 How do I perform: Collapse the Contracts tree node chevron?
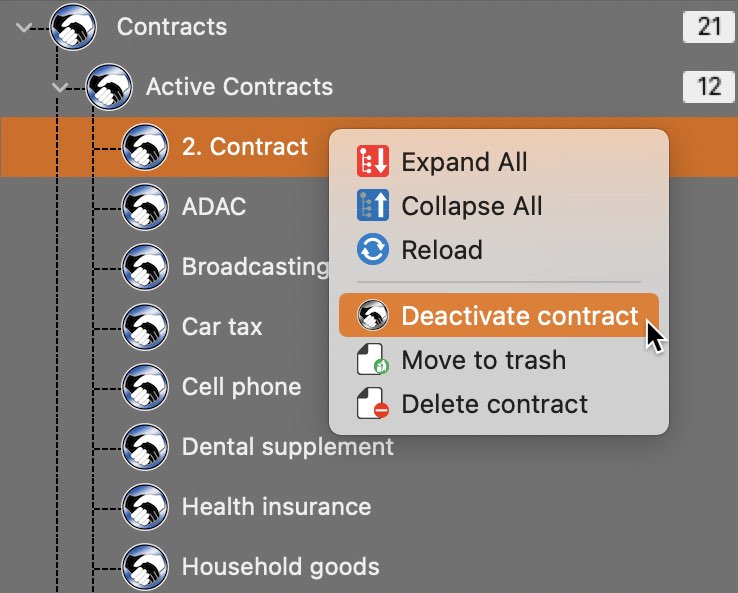24,27
